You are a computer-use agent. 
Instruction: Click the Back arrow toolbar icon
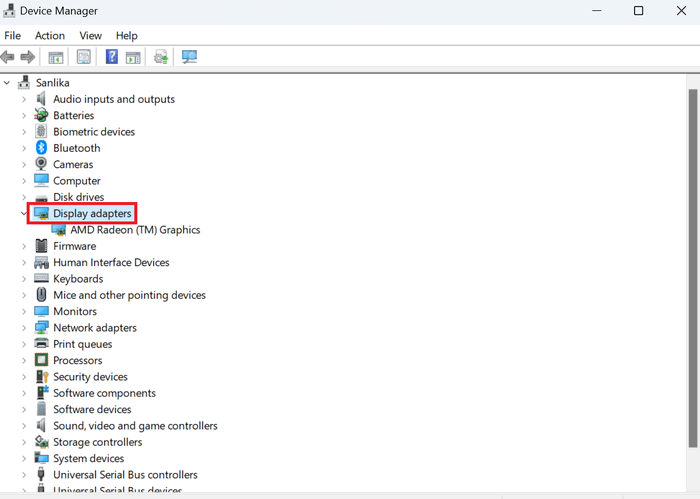(x=8, y=57)
